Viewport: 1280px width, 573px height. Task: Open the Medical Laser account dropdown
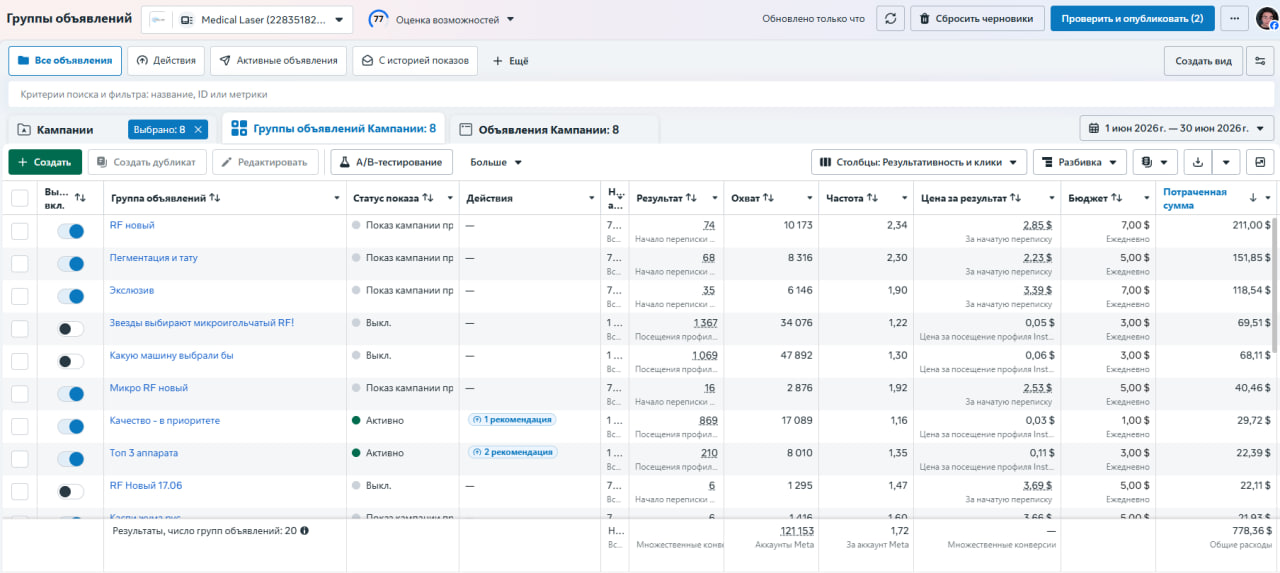pyautogui.click(x=248, y=19)
